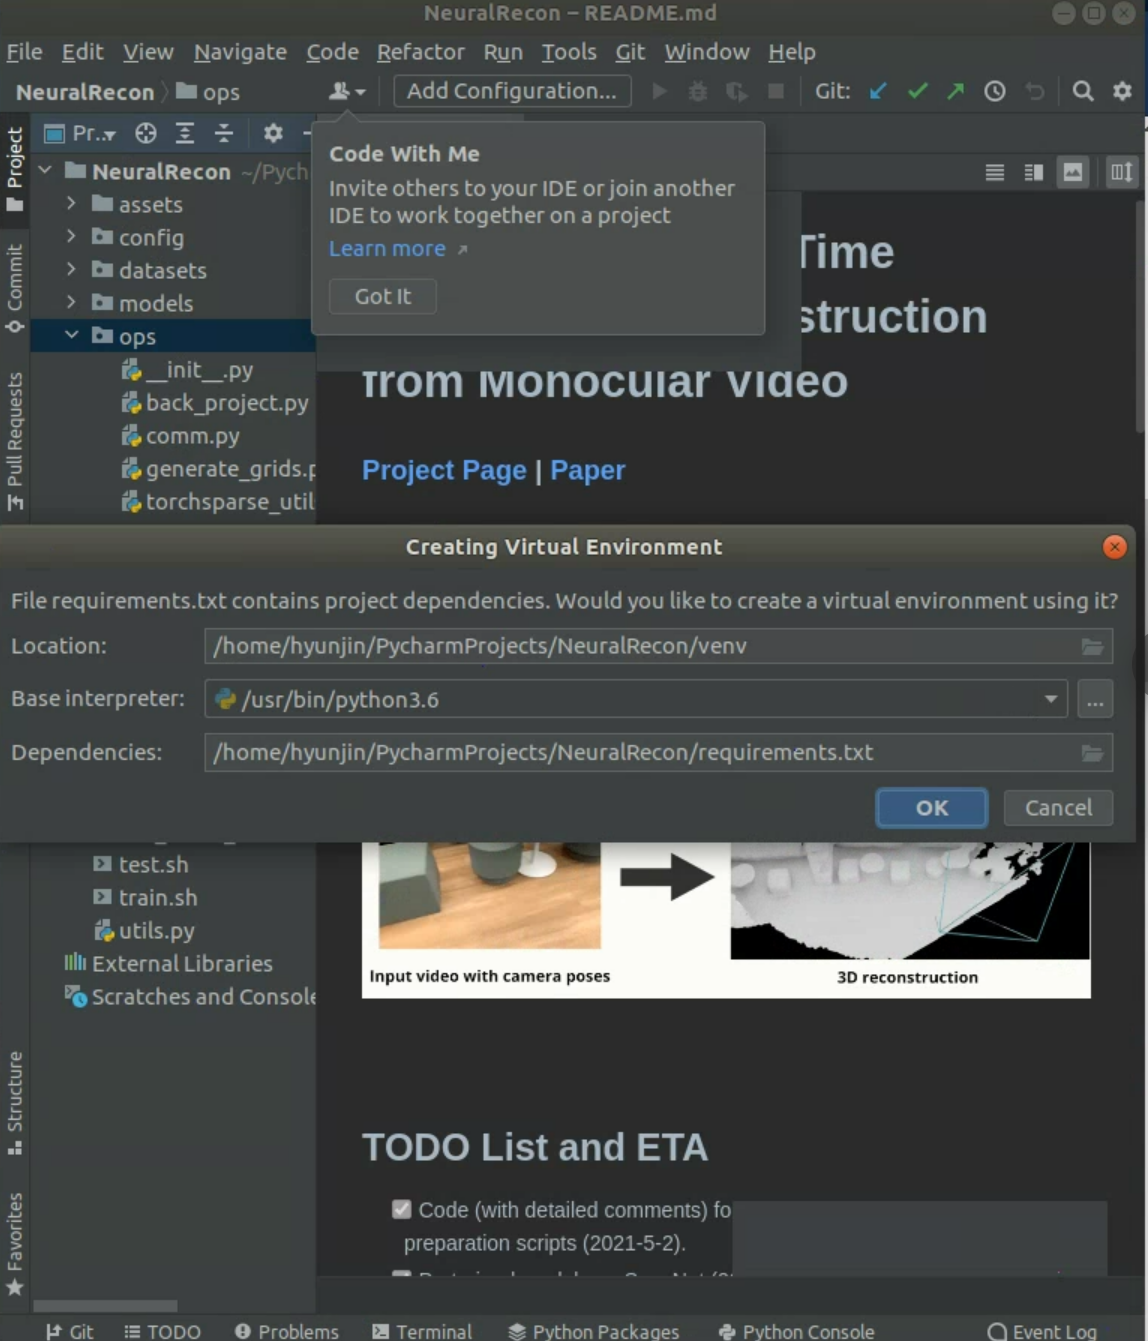This screenshot has height=1341, width=1148.
Task: Open the Project Page link
Action: (x=444, y=470)
